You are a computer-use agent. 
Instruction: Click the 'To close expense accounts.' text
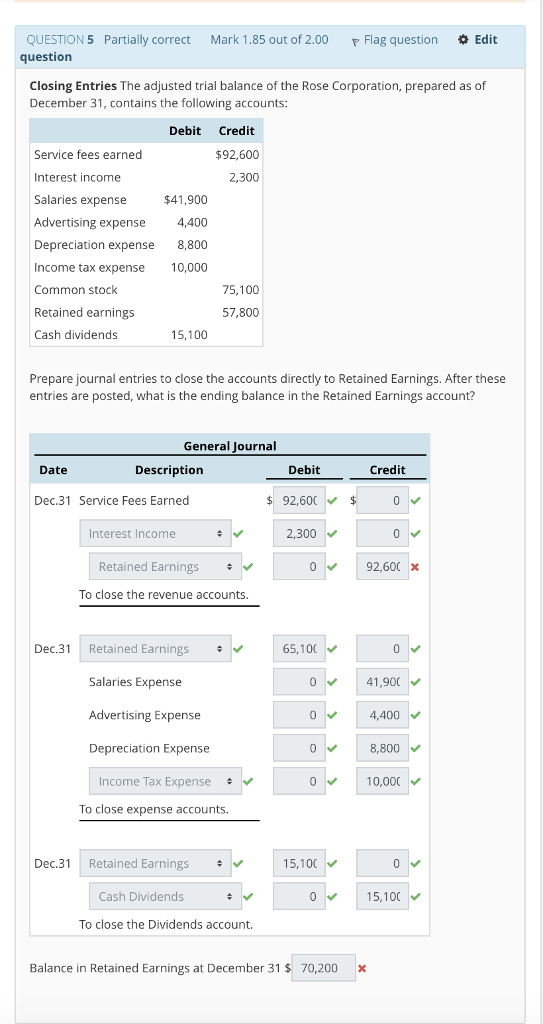tap(154, 809)
